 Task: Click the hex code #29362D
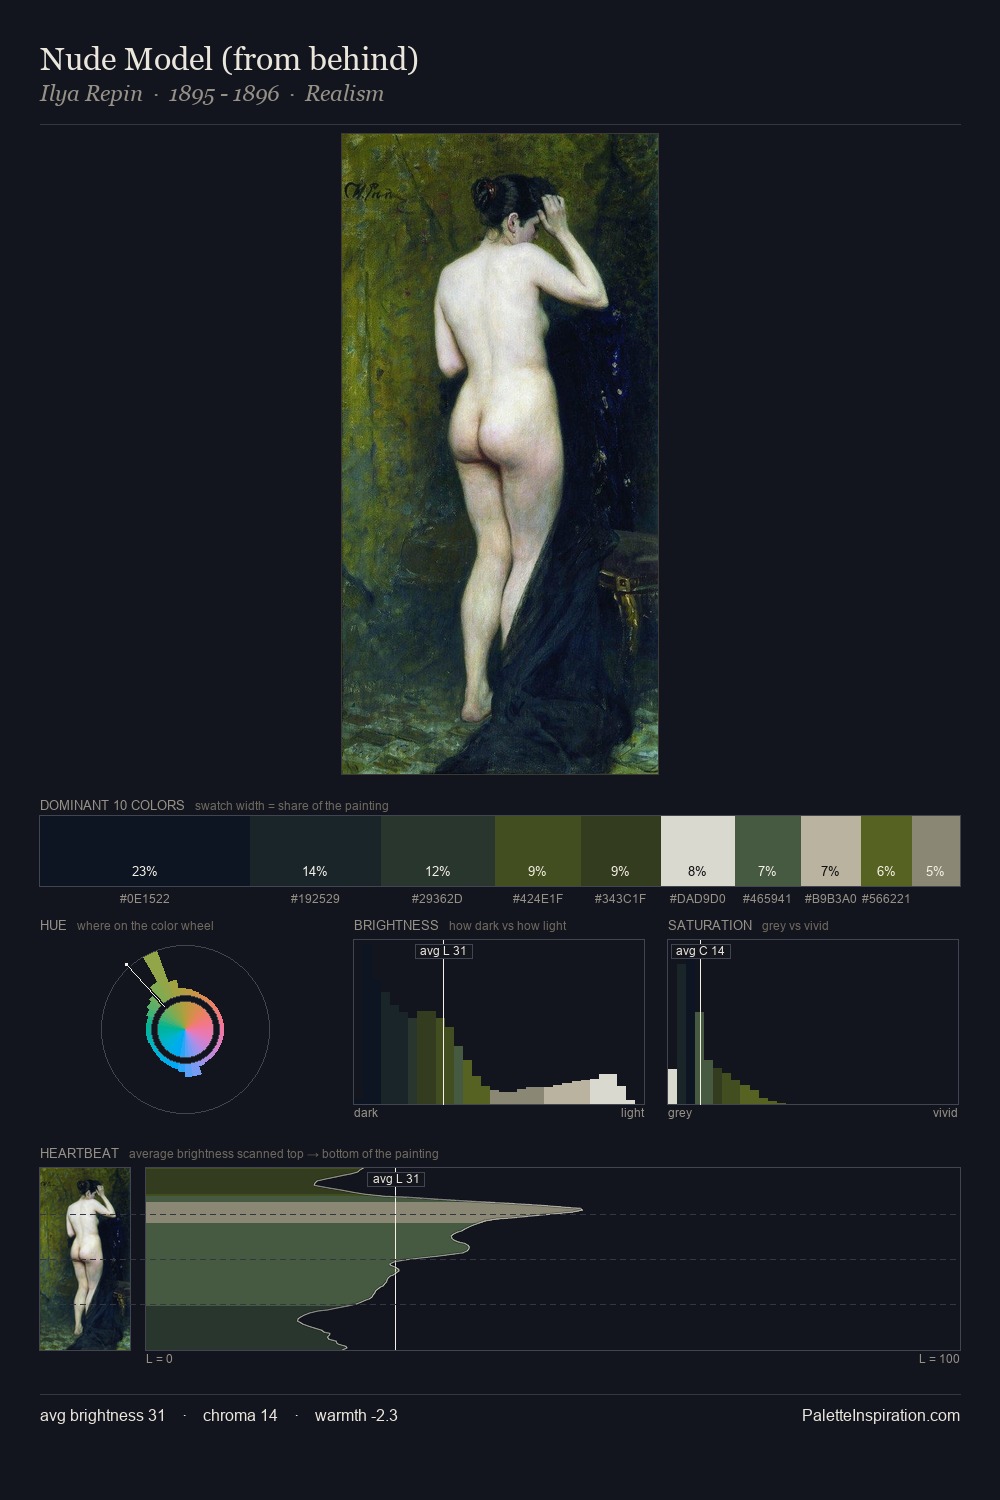coord(437,899)
